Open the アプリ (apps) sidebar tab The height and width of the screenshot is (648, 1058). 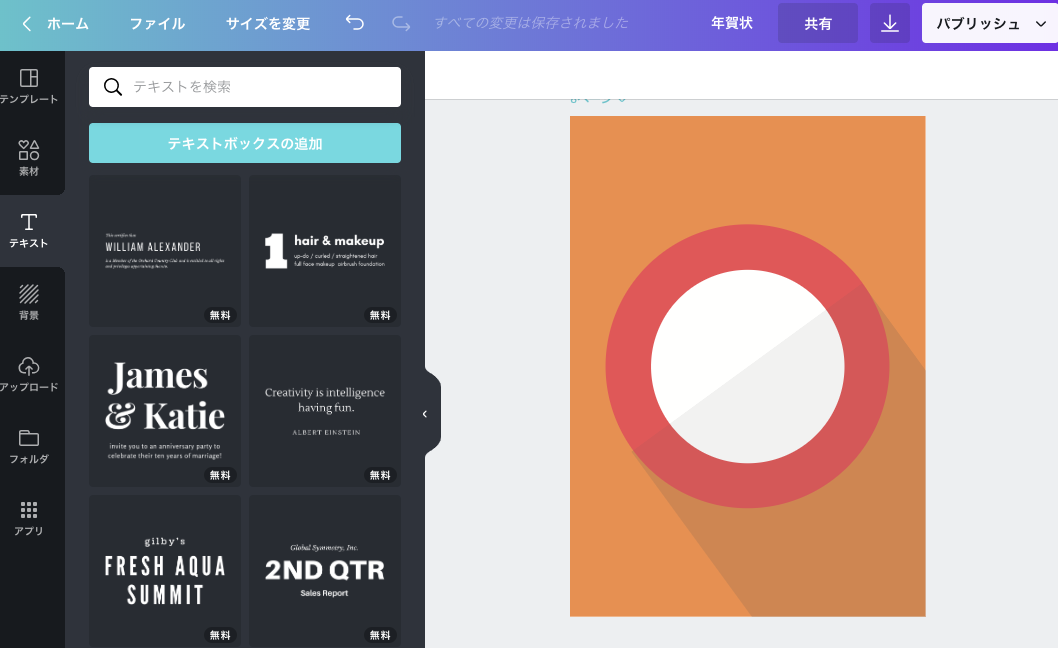[x=29, y=518]
